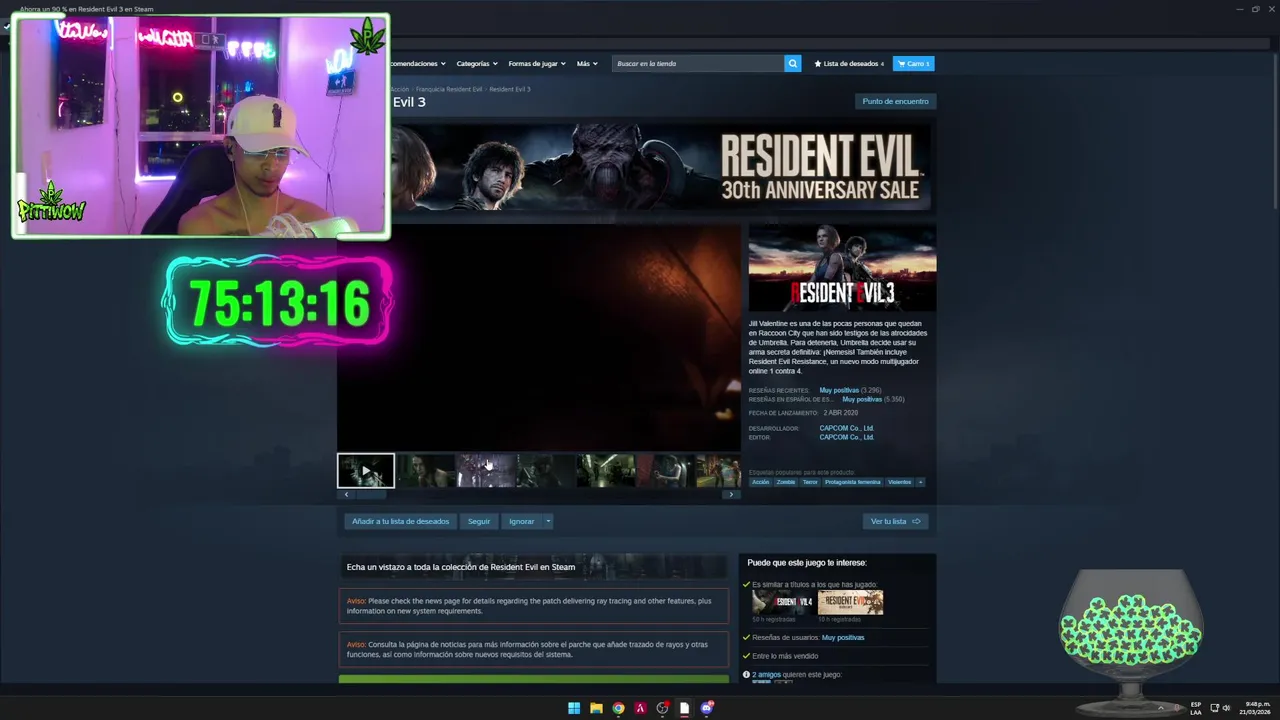The image size is (1280, 720).
Task: Open File Explorer from taskbar
Action: [596, 708]
